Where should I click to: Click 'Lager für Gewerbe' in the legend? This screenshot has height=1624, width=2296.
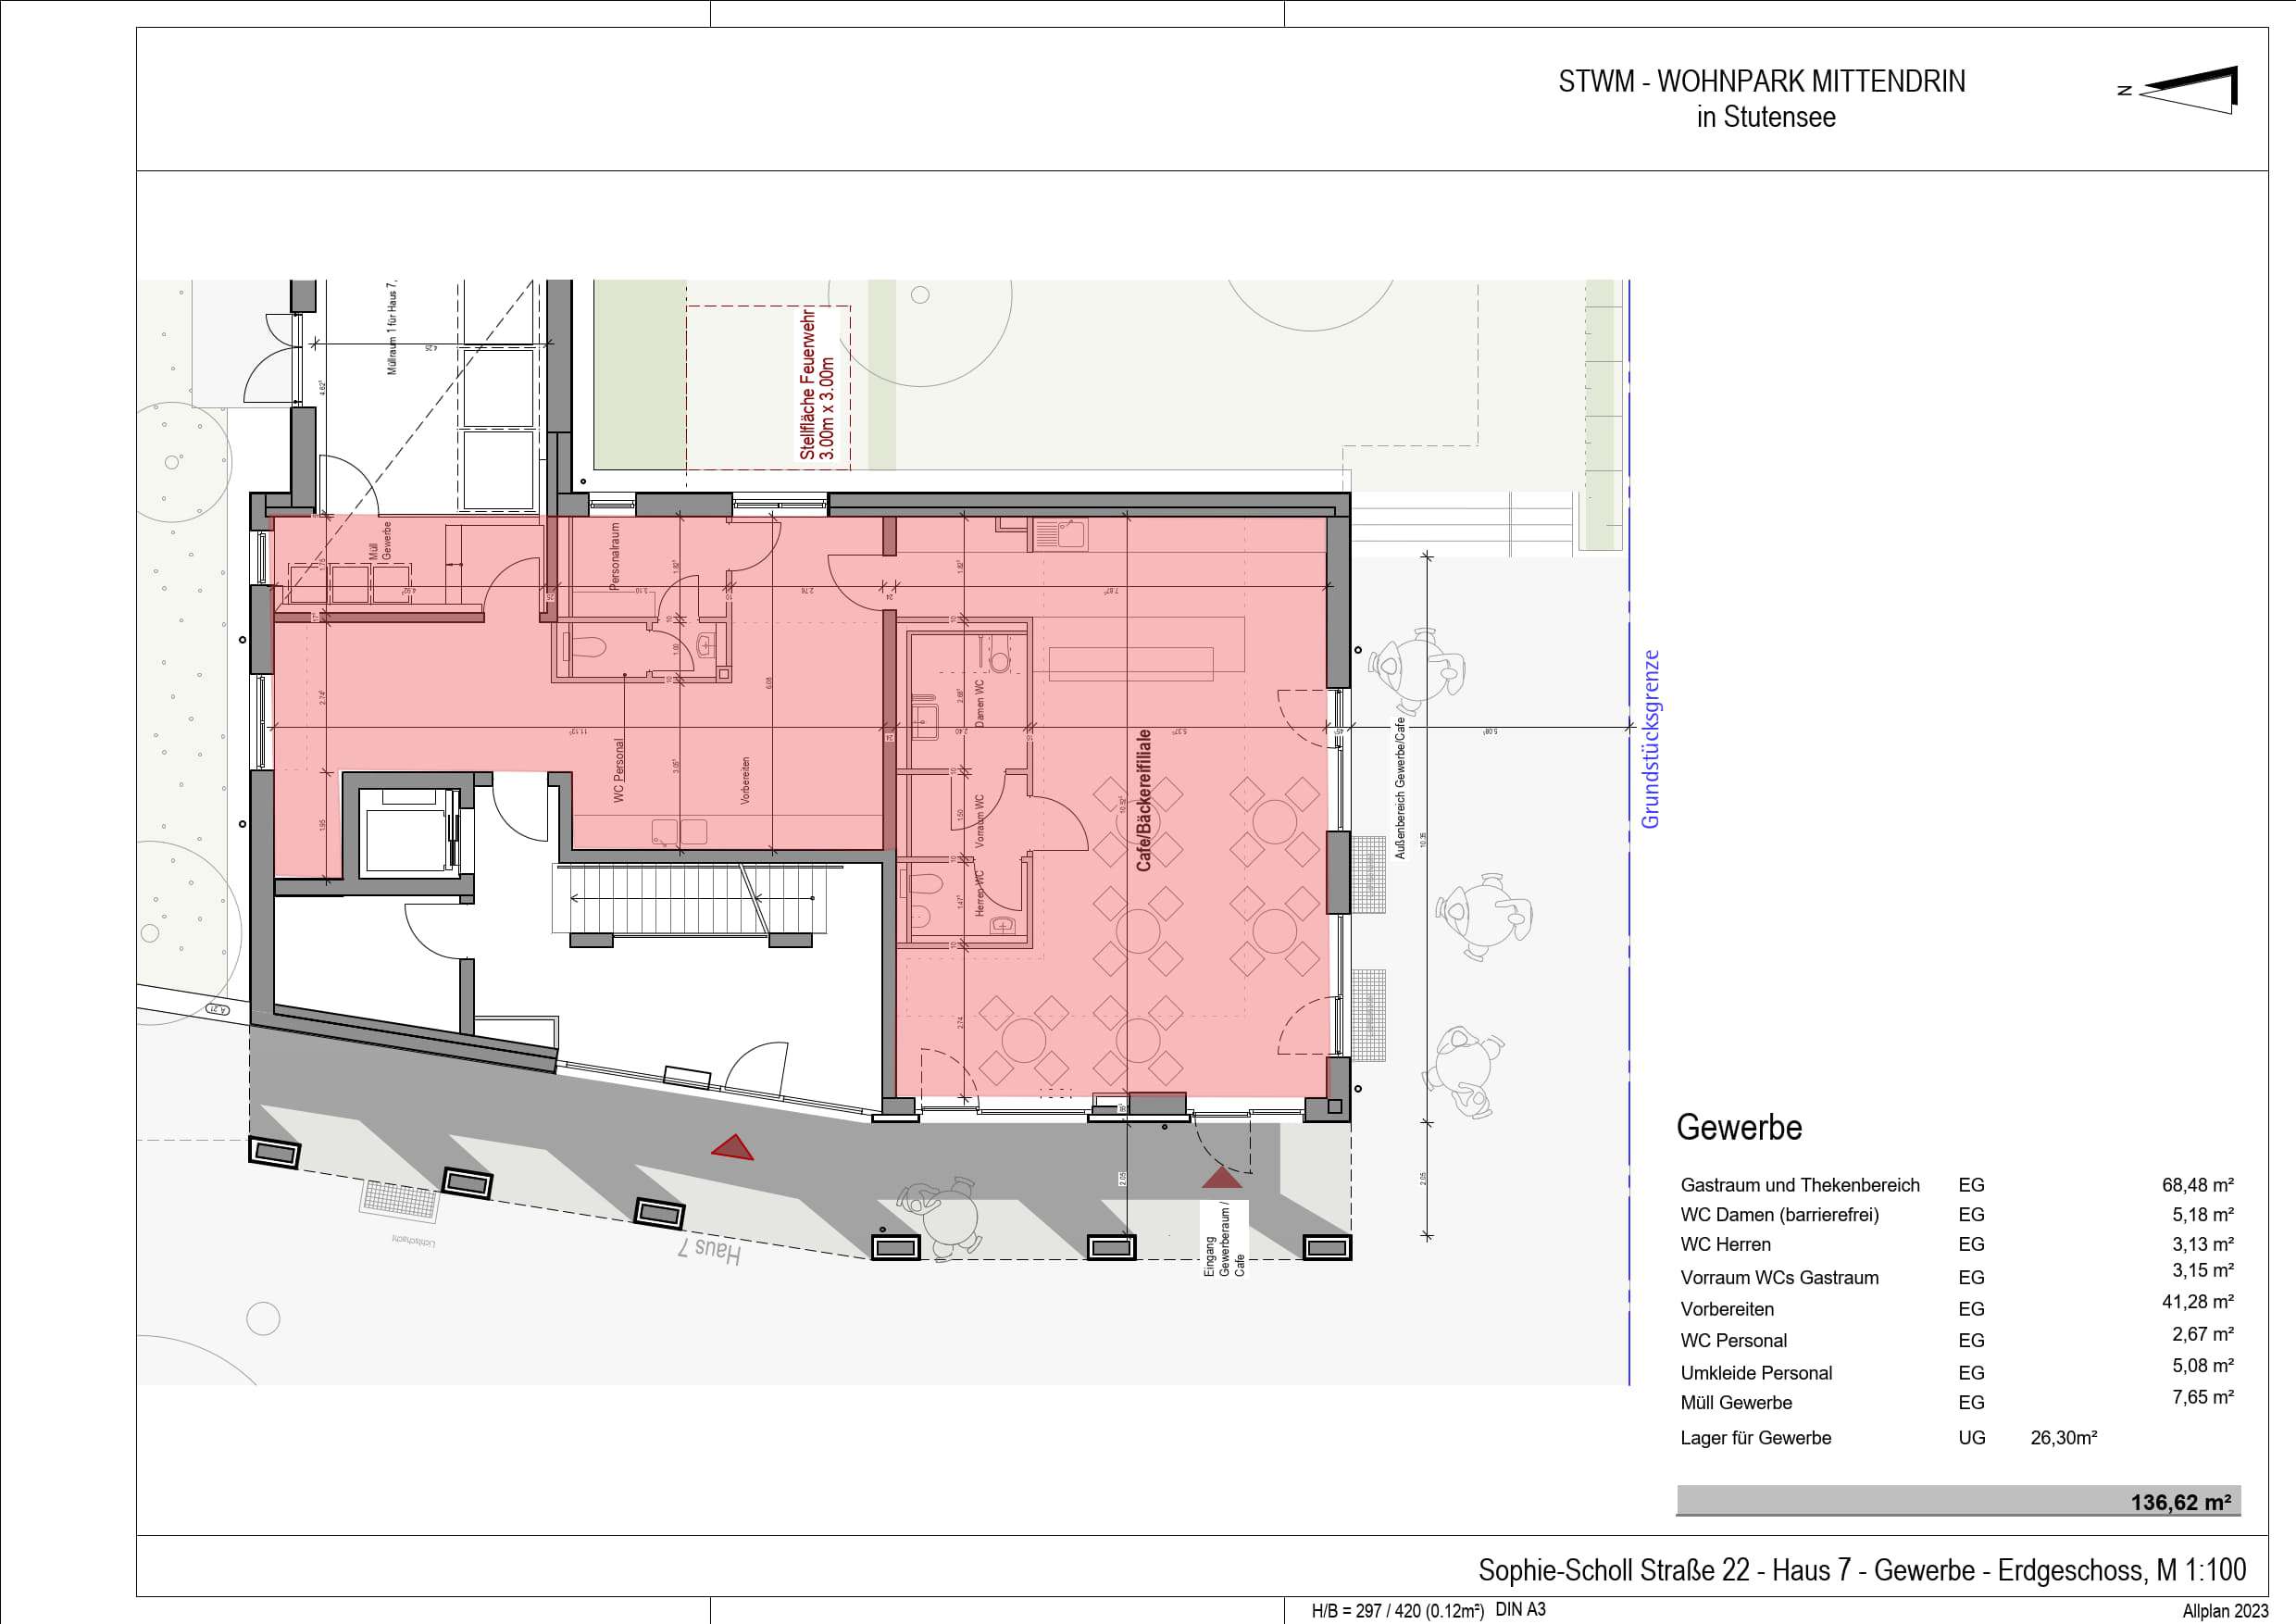click(x=1755, y=1438)
